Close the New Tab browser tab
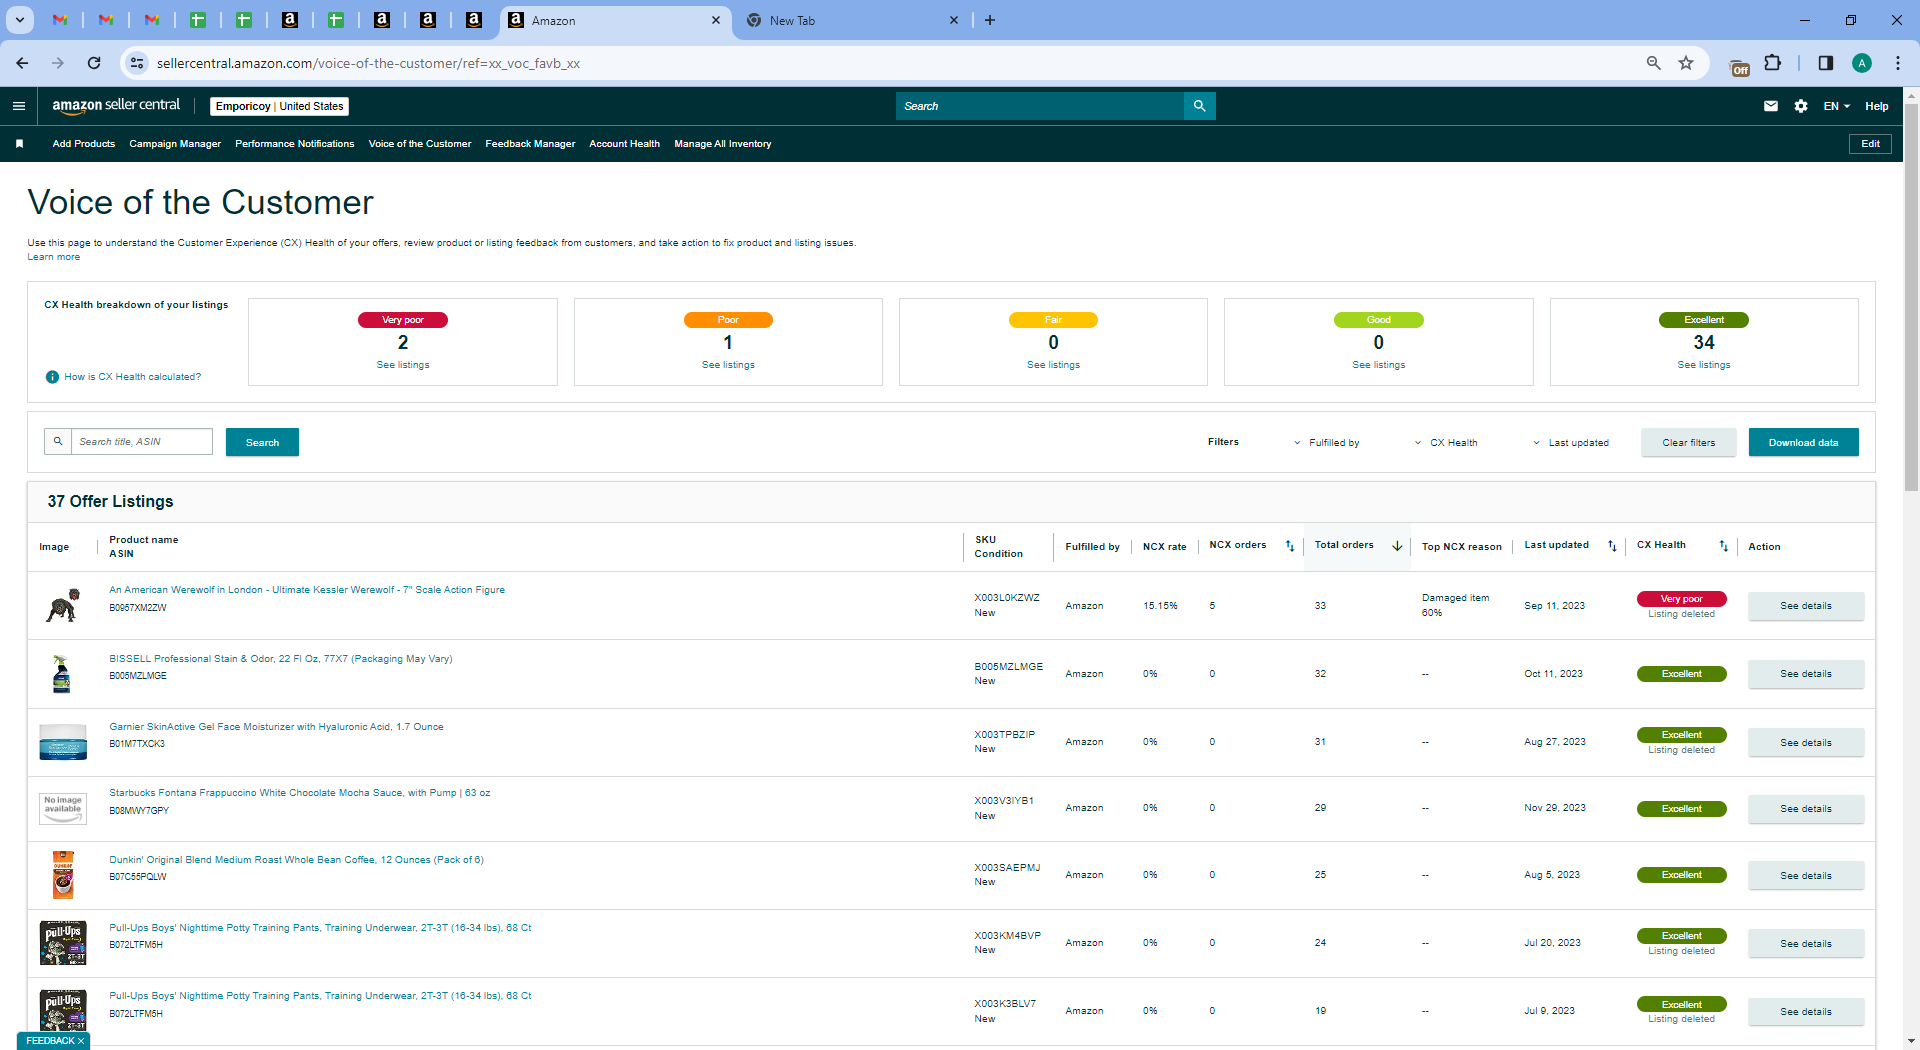1920x1050 pixels. point(953,20)
